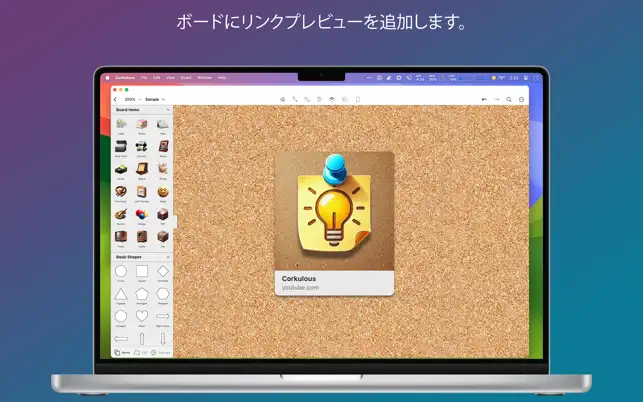Click the menu bar clock
The height and width of the screenshot is (402, 643).
tap(514, 78)
